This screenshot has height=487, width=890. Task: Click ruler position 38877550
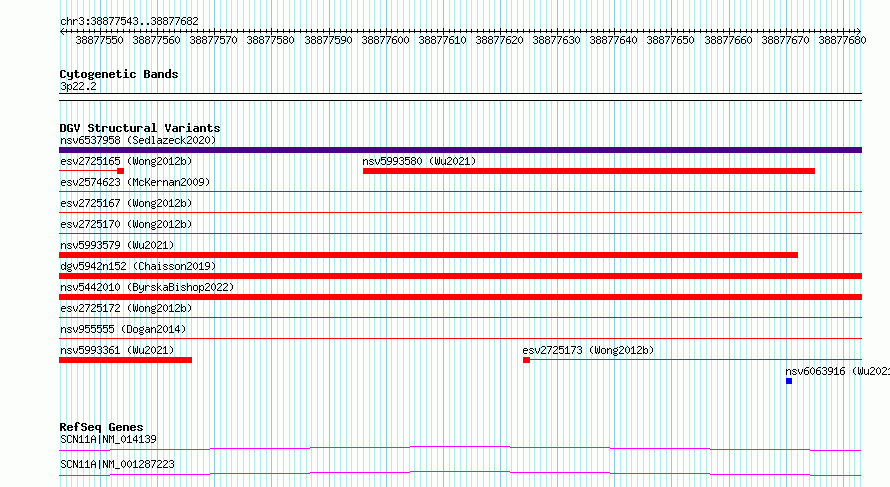[x=99, y=40]
